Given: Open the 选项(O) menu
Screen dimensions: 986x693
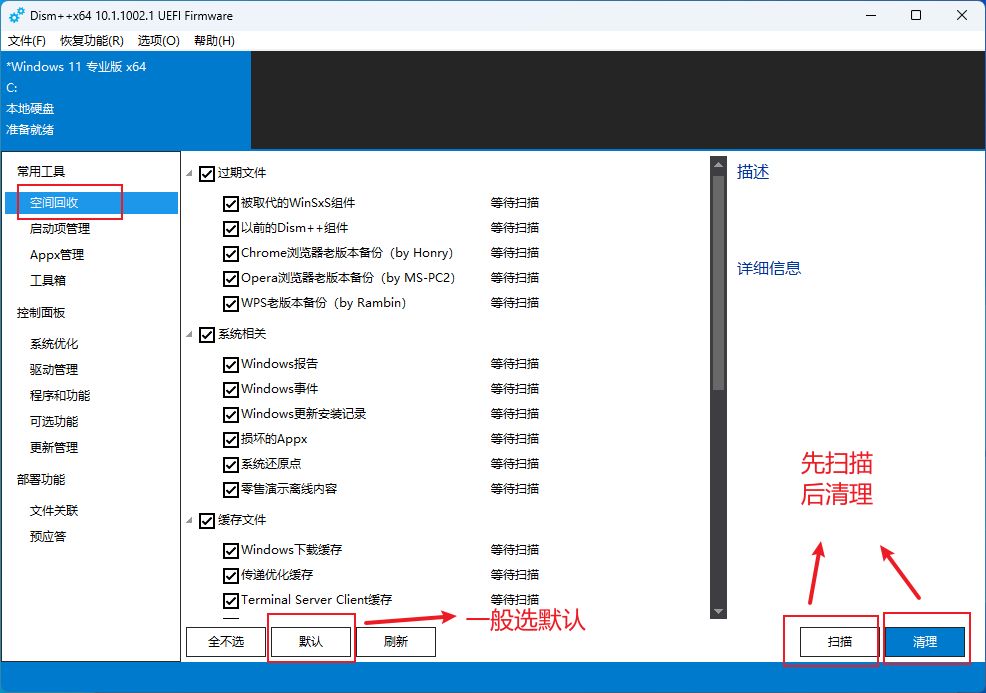Looking at the screenshot, I should coord(159,41).
